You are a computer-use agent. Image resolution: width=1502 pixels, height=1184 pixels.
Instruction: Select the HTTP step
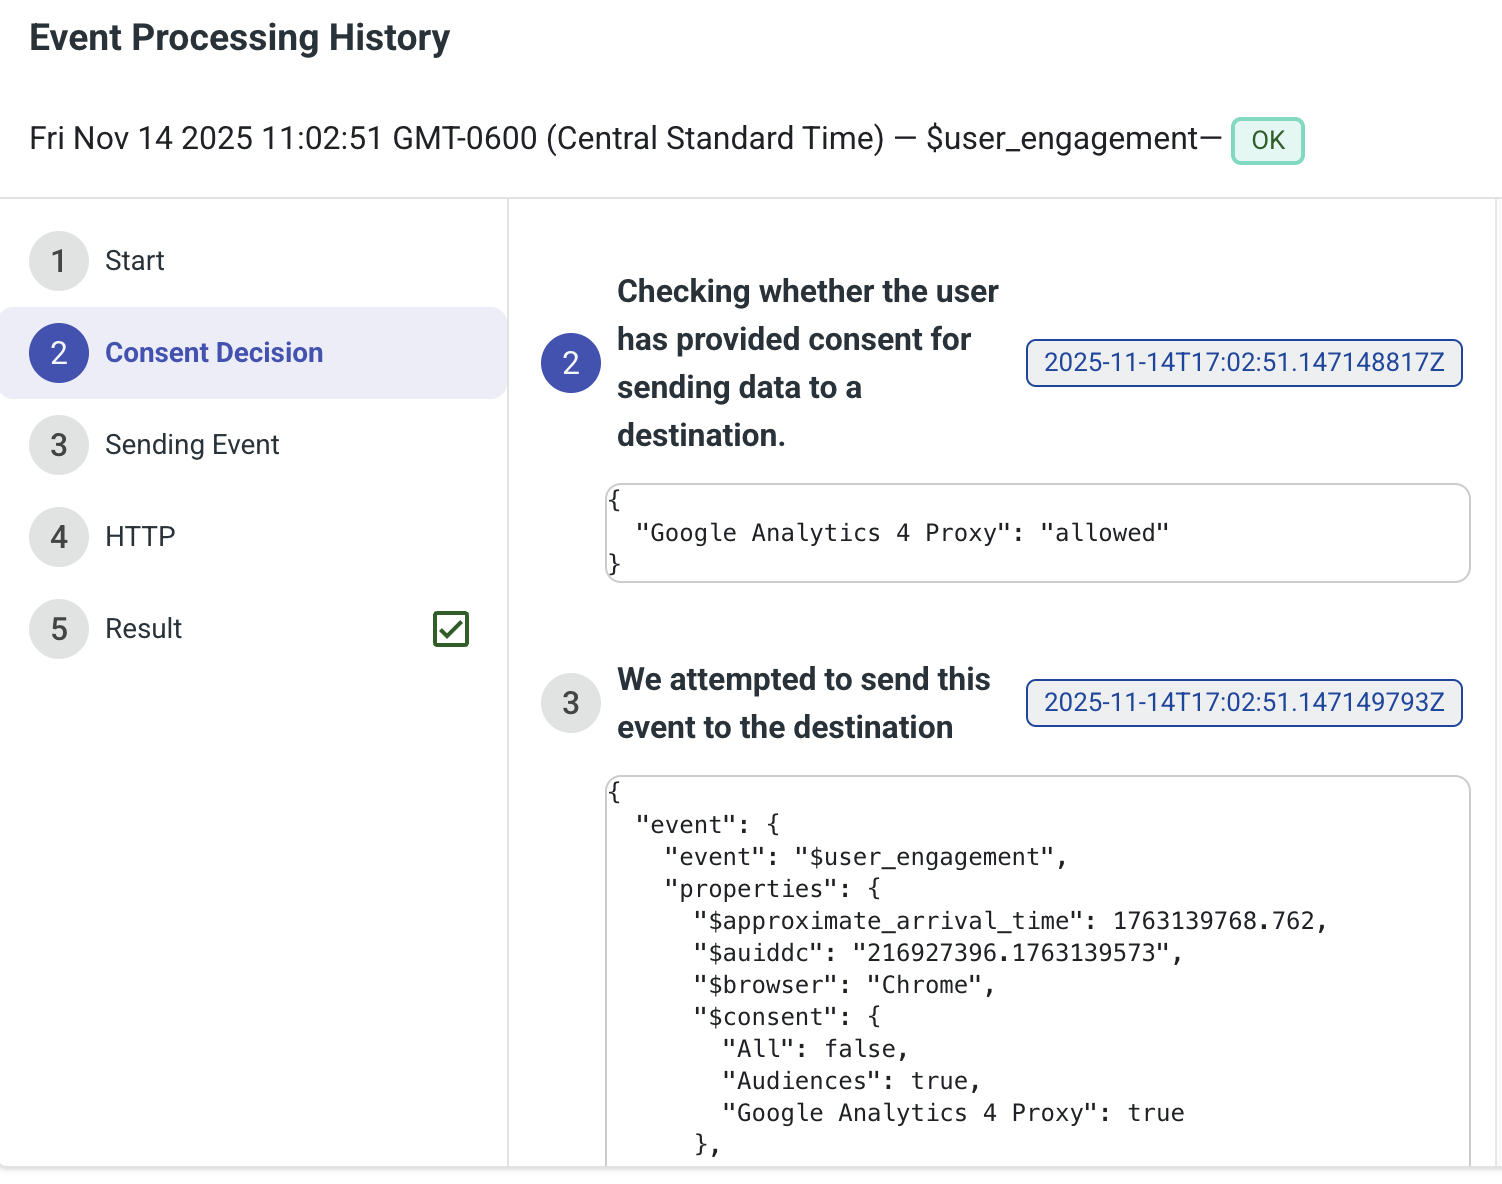tap(140, 537)
